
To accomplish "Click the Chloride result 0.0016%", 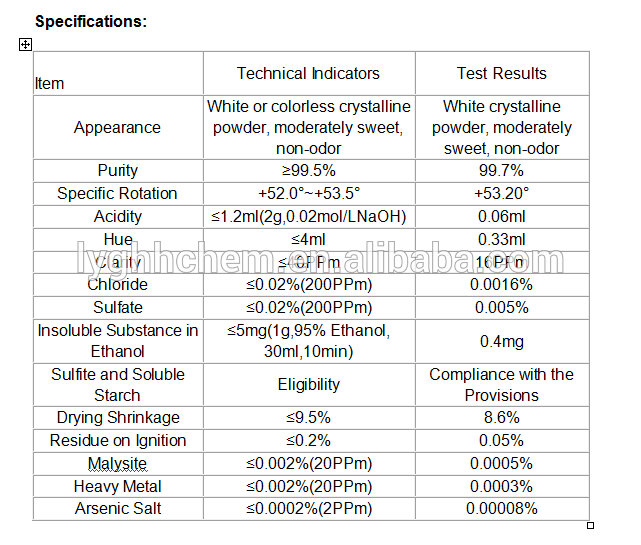I will [x=502, y=284].
